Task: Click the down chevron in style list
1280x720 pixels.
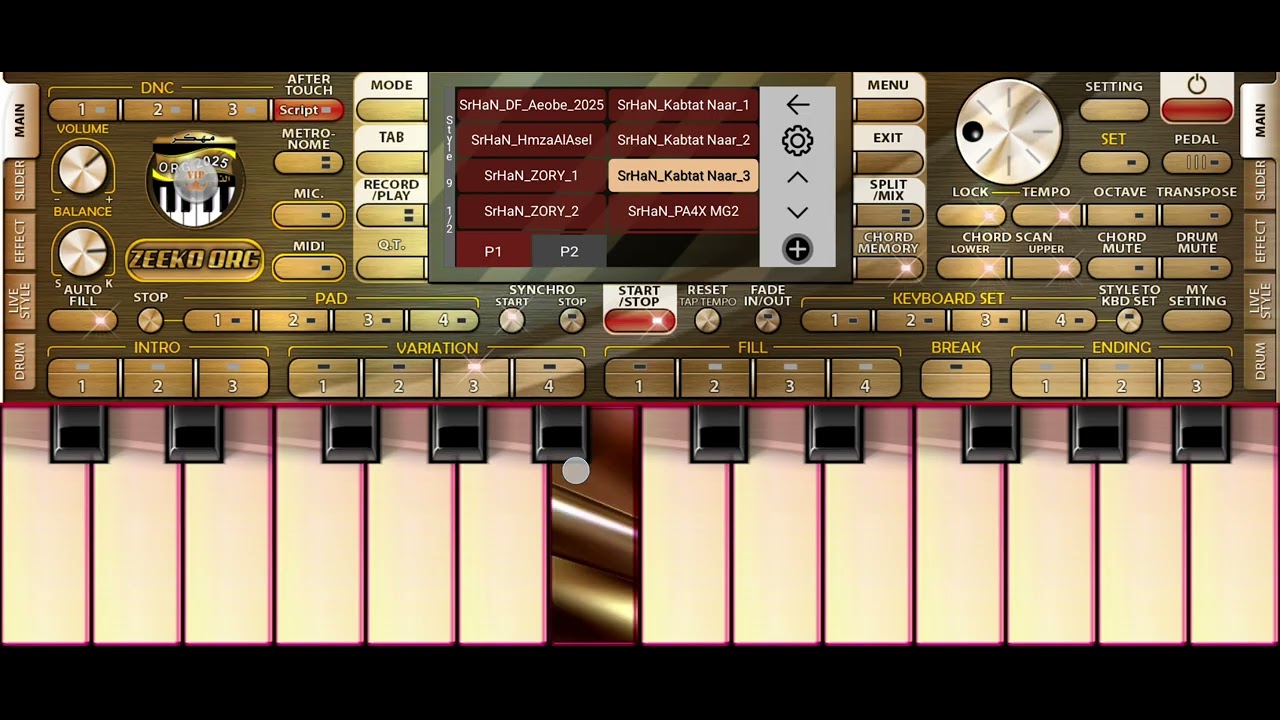Action: click(x=797, y=212)
